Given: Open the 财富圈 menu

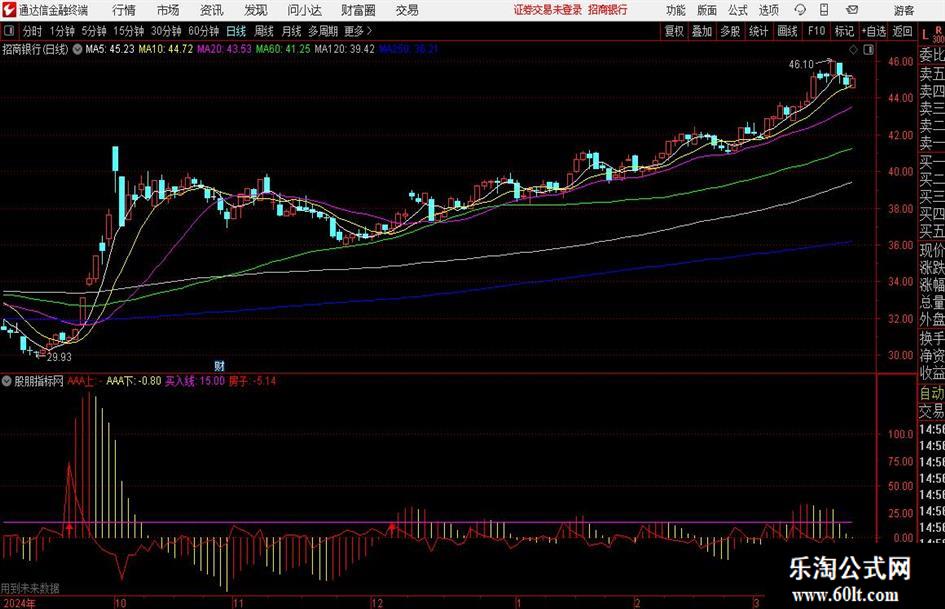Looking at the screenshot, I should [358, 10].
